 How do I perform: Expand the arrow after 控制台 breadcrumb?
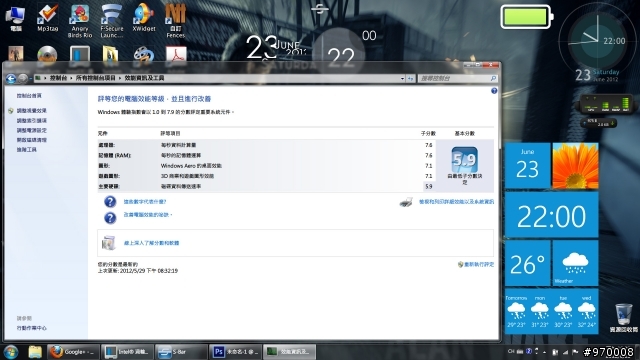point(71,78)
